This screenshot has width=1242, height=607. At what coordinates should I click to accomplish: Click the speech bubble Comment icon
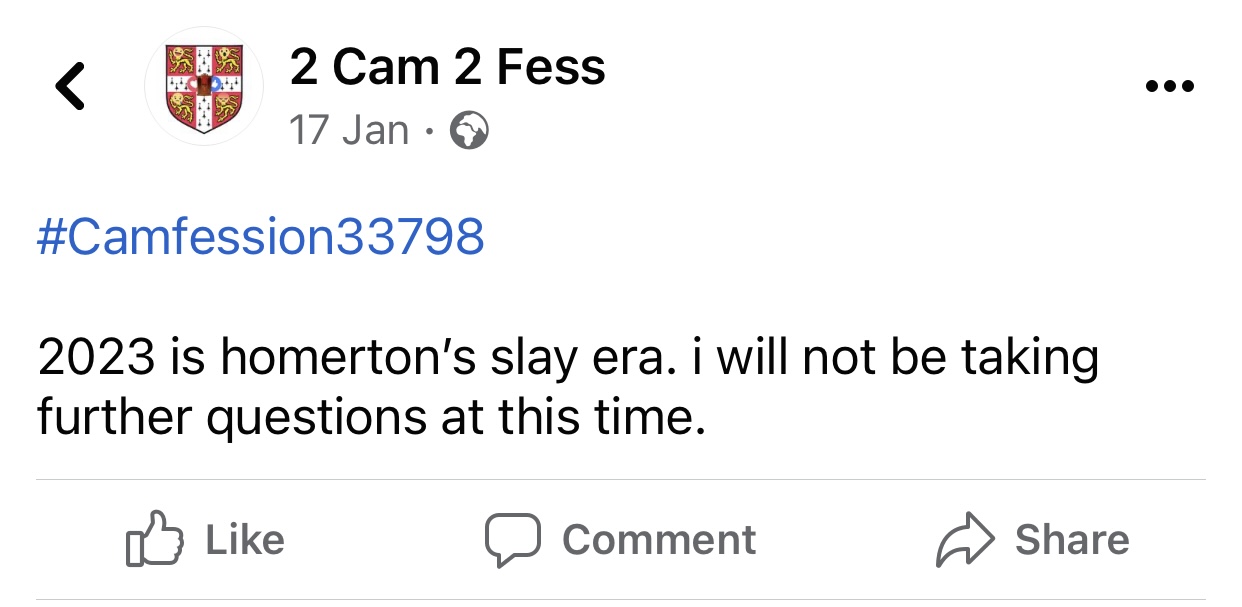coord(513,540)
